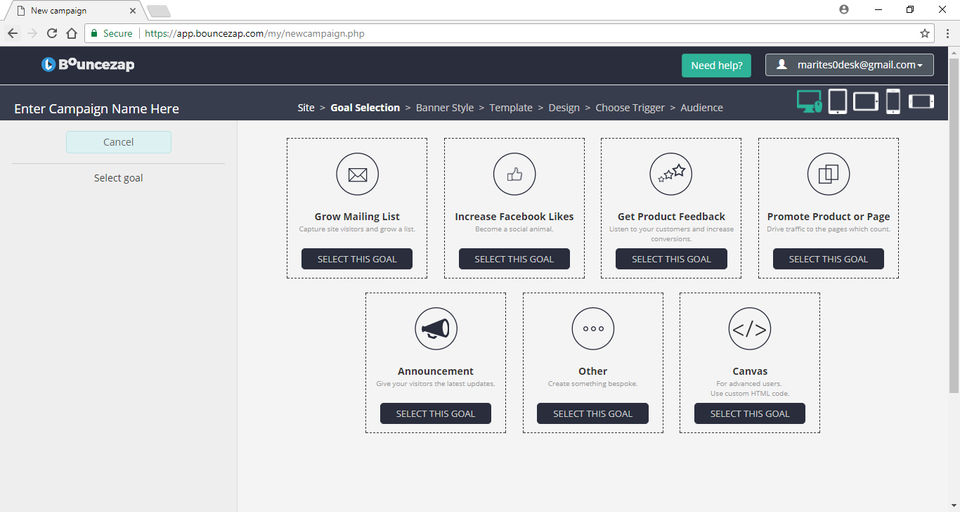Click the Grow Mailing List title
This screenshot has width=960, height=512.
[357, 216]
